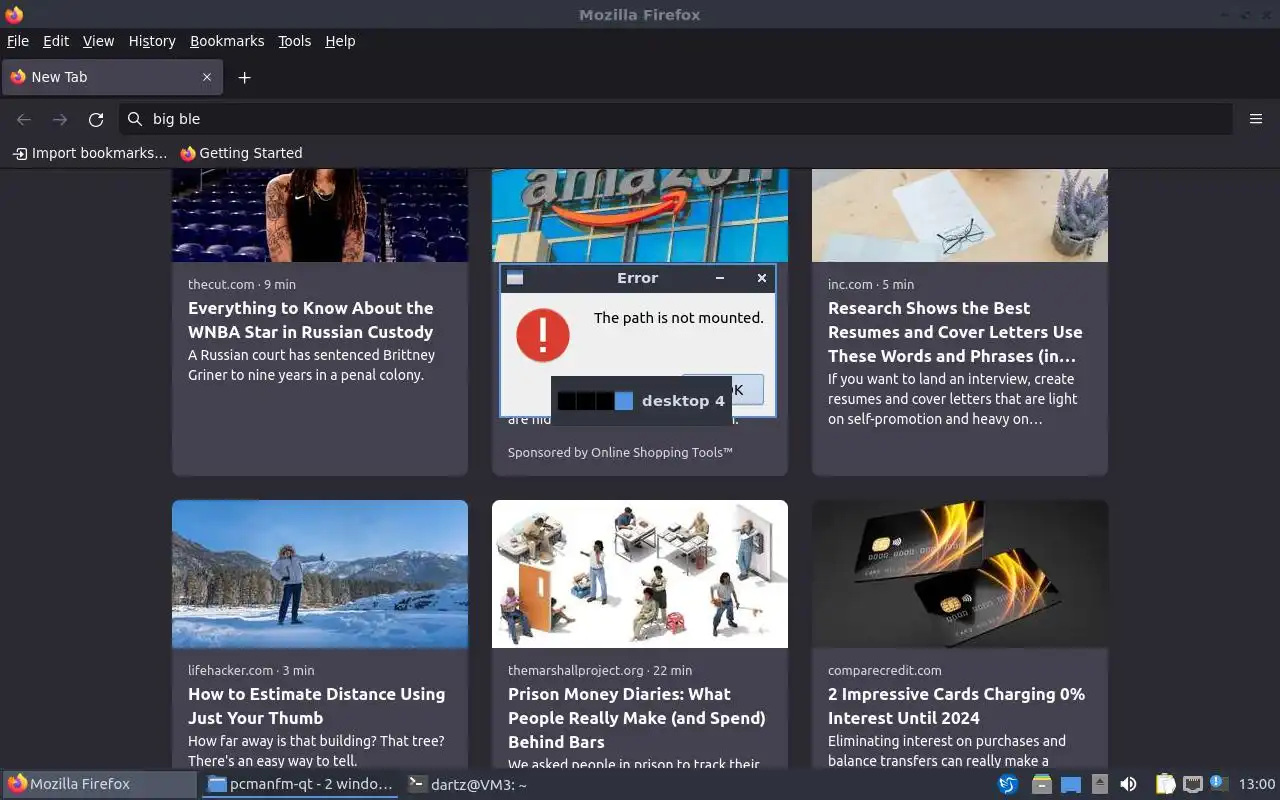The width and height of the screenshot is (1280, 800).
Task: Click the snowy mountain thumbnail image
Action: point(320,574)
